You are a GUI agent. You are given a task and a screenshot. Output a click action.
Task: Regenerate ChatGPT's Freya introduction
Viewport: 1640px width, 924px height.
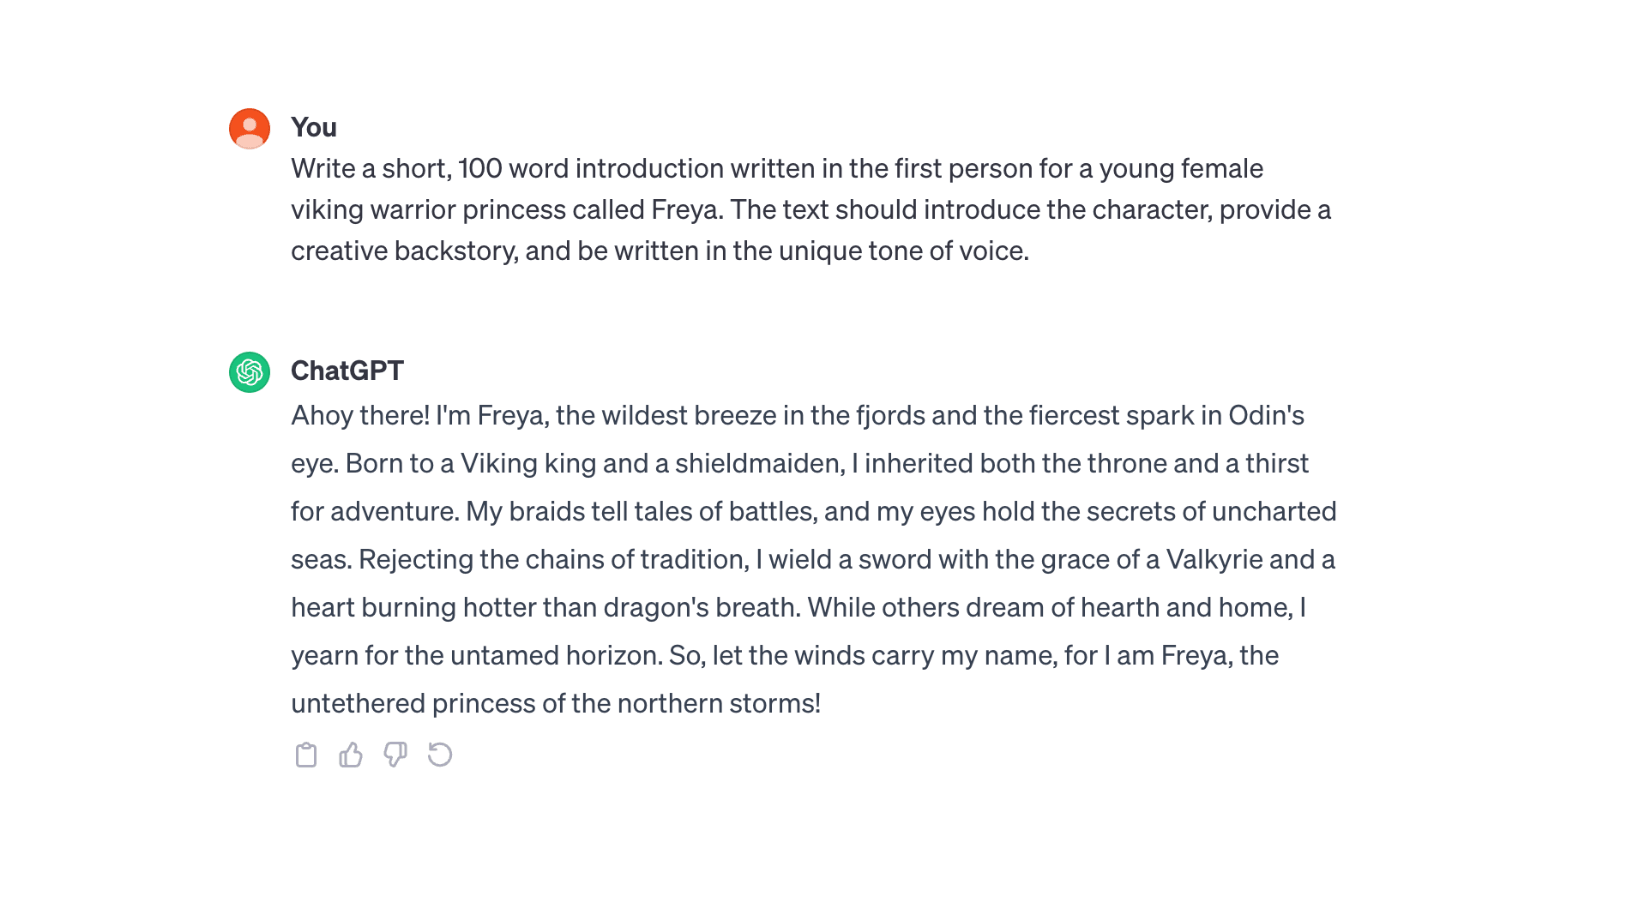click(x=440, y=755)
